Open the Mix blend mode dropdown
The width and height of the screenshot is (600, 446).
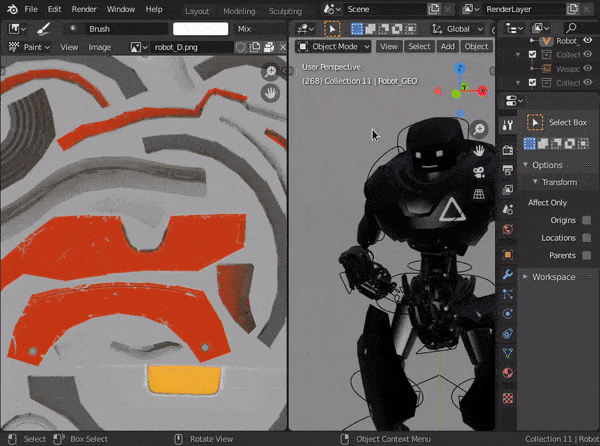(260, 29)
